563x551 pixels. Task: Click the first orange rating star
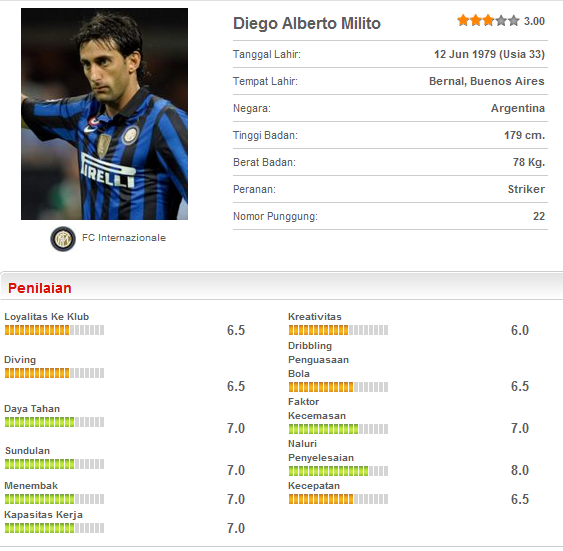pos(463,20)
